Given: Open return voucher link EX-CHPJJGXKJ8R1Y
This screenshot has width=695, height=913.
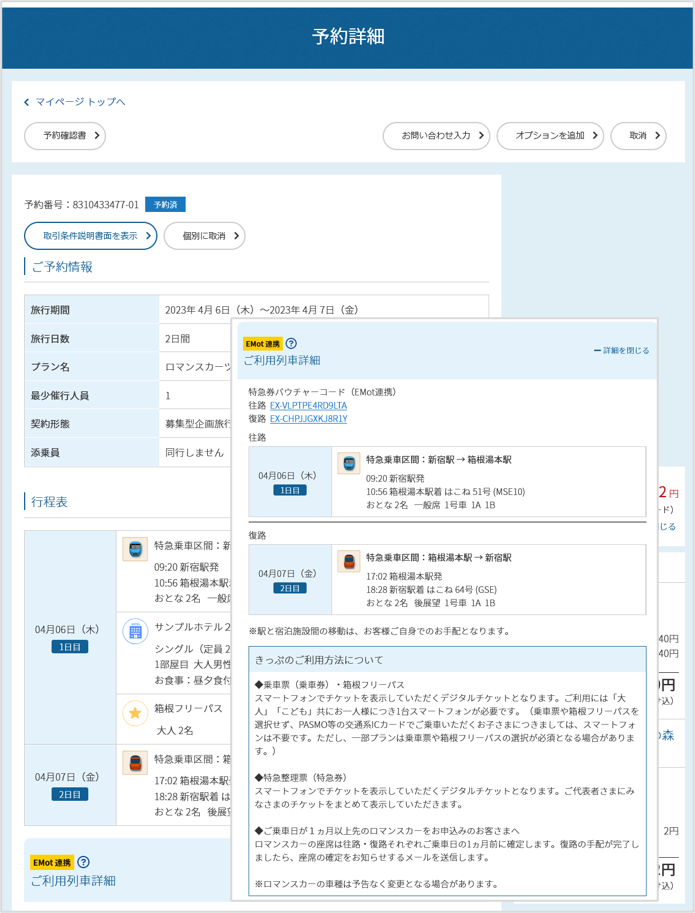Looking at the screenshot, I should tap(309, 419).
